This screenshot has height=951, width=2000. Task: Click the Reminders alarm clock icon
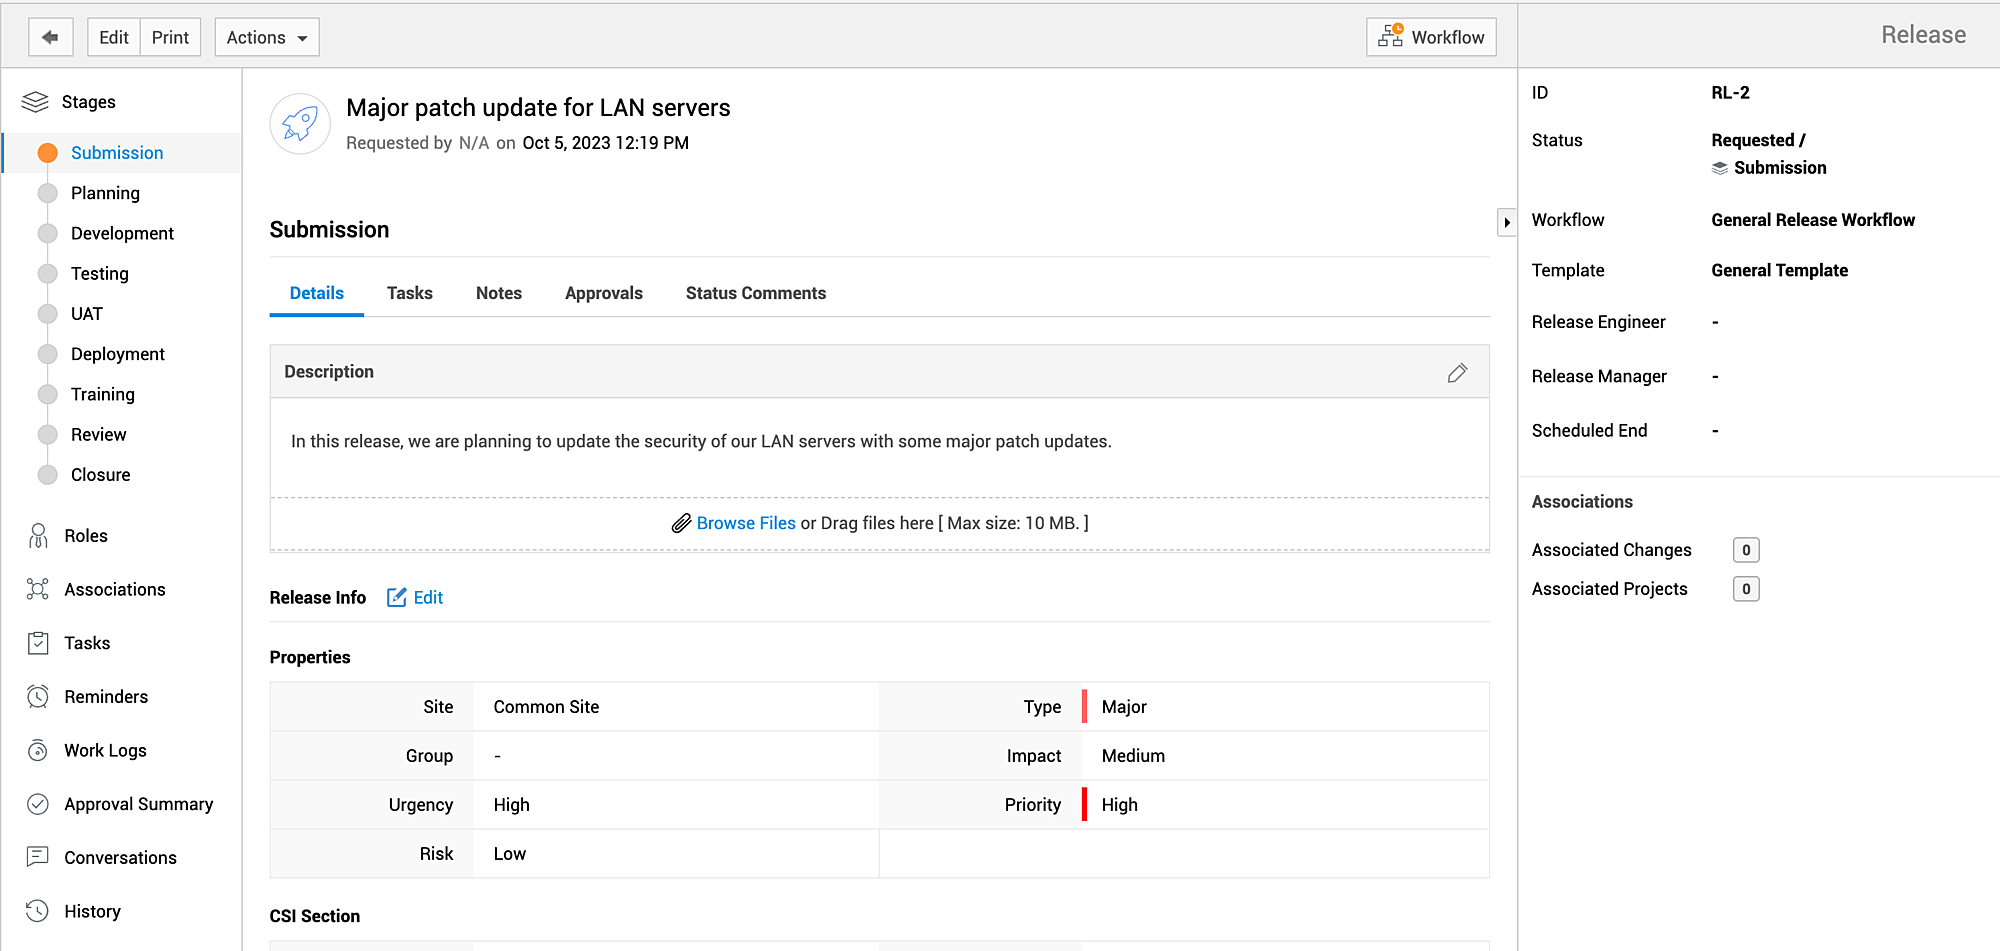point(38,697)
